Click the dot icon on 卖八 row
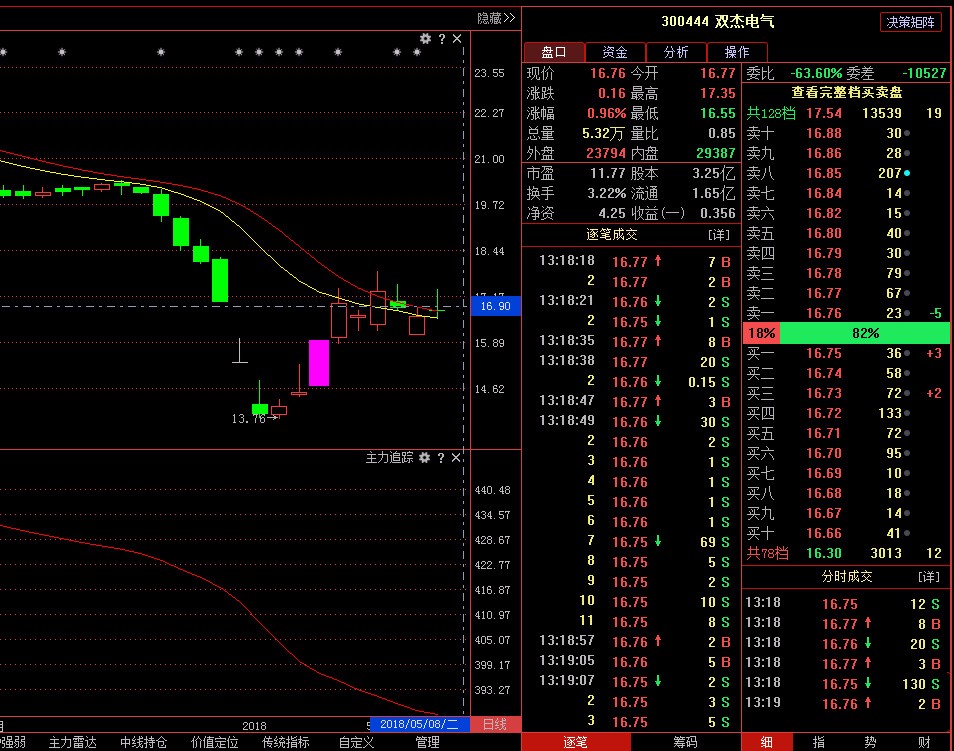Image resolution: width=954 pixels, height=751 pixels. click(x=907, y=173)
